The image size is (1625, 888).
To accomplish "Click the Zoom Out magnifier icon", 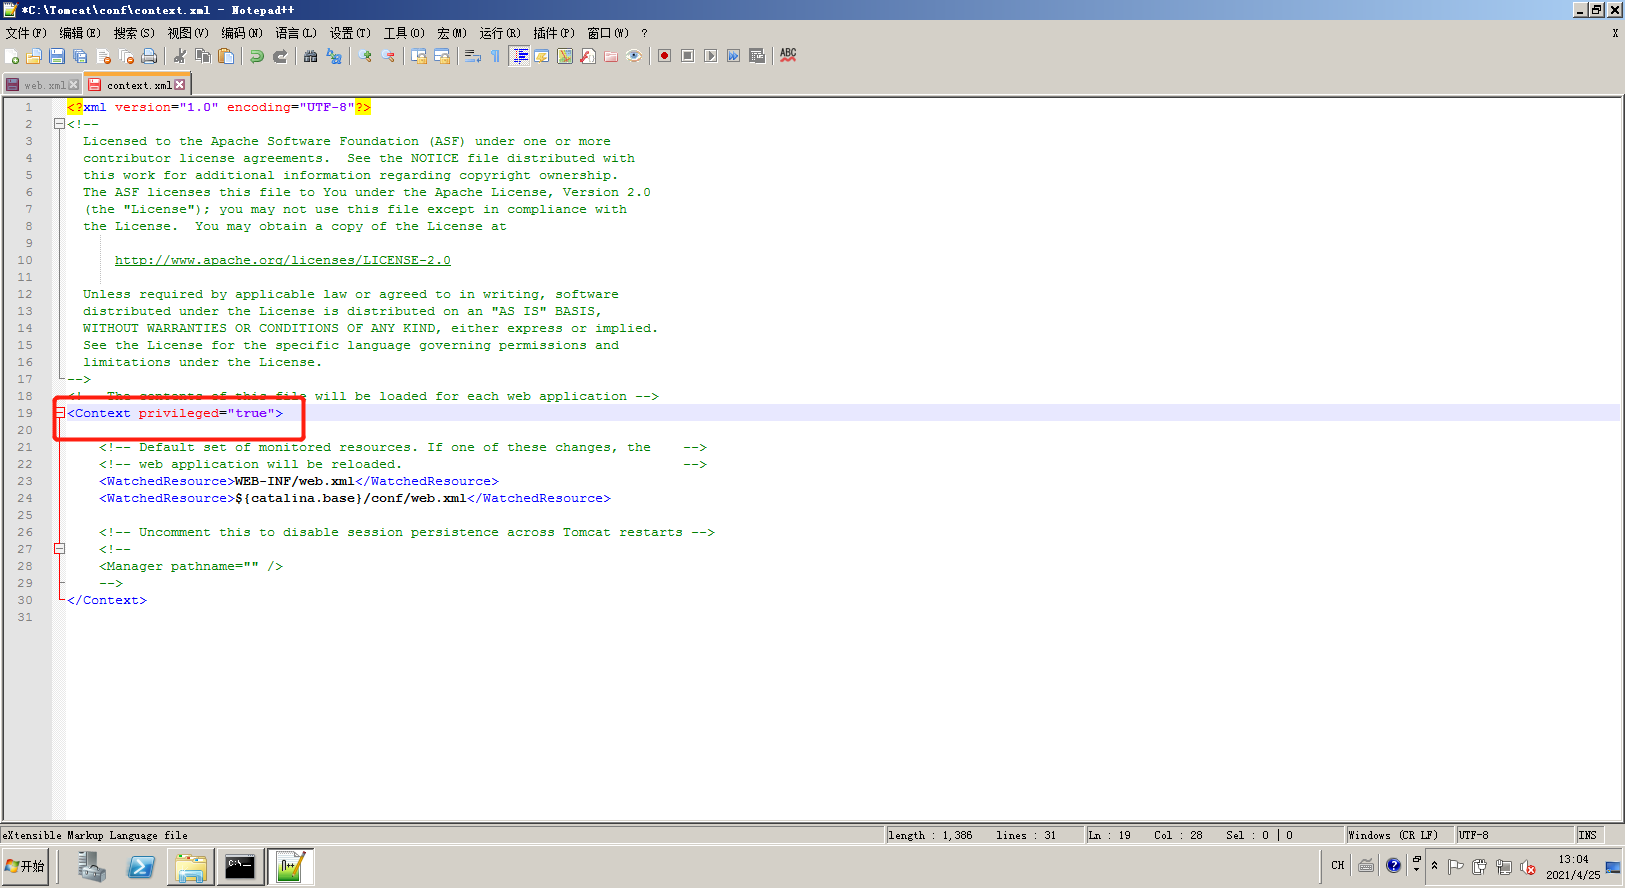I will click(388, 56).
